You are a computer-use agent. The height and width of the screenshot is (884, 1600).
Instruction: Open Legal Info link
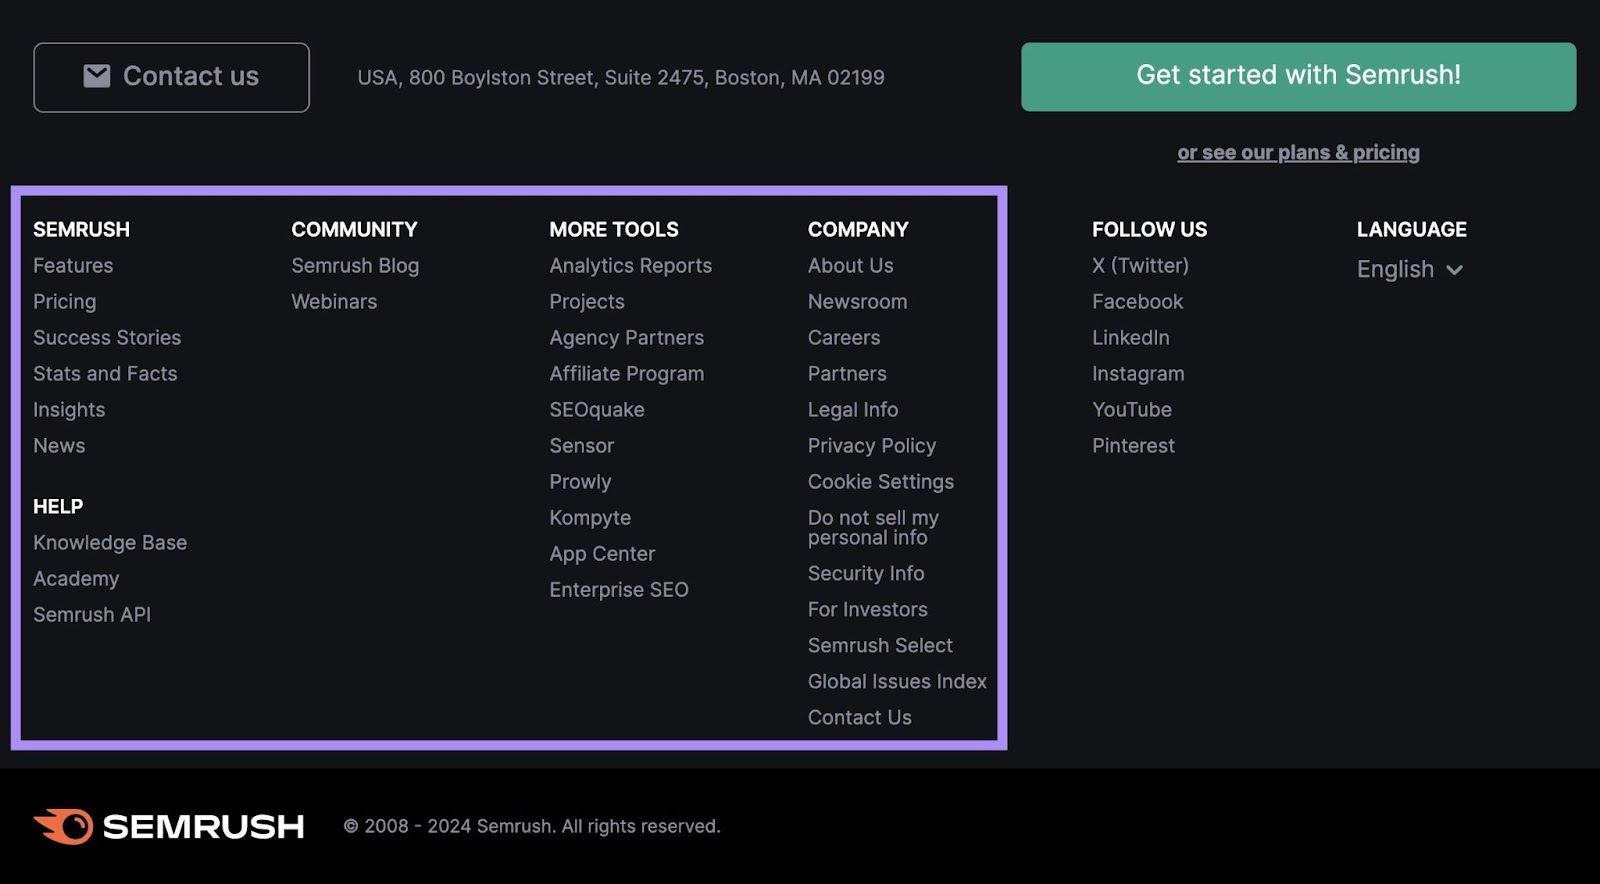(x=853, y=409)
